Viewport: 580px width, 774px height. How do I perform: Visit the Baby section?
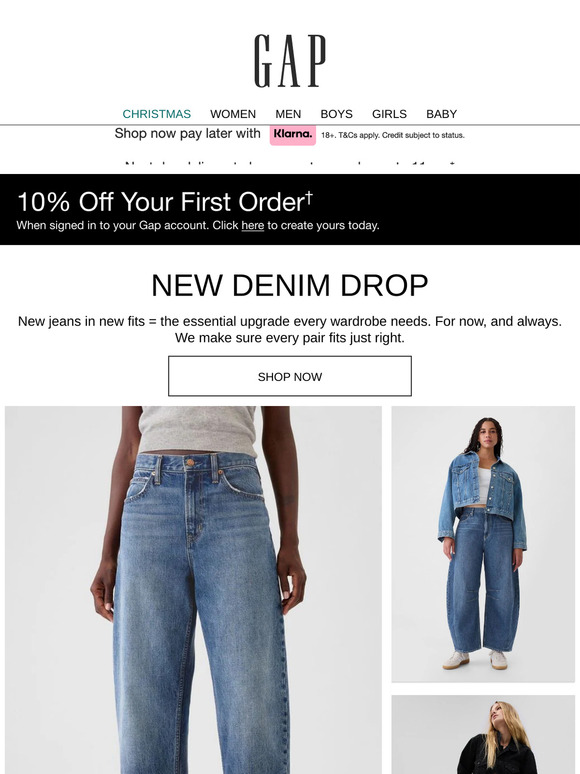(x=441, y=114)
